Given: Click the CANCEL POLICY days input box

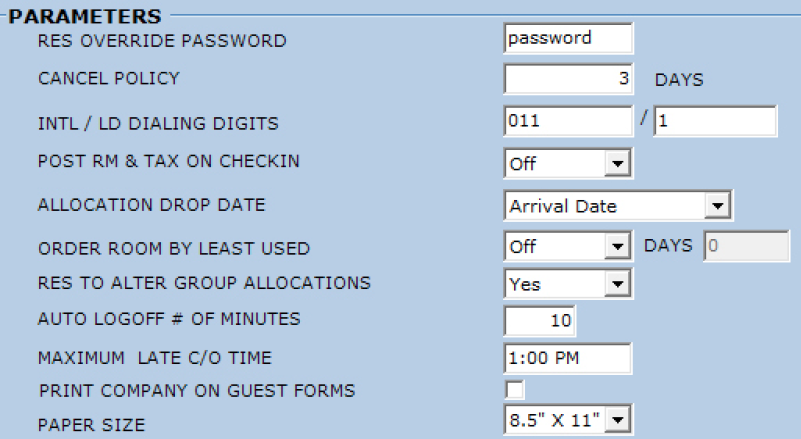Looking at the screenshot, I should (568, 79).
